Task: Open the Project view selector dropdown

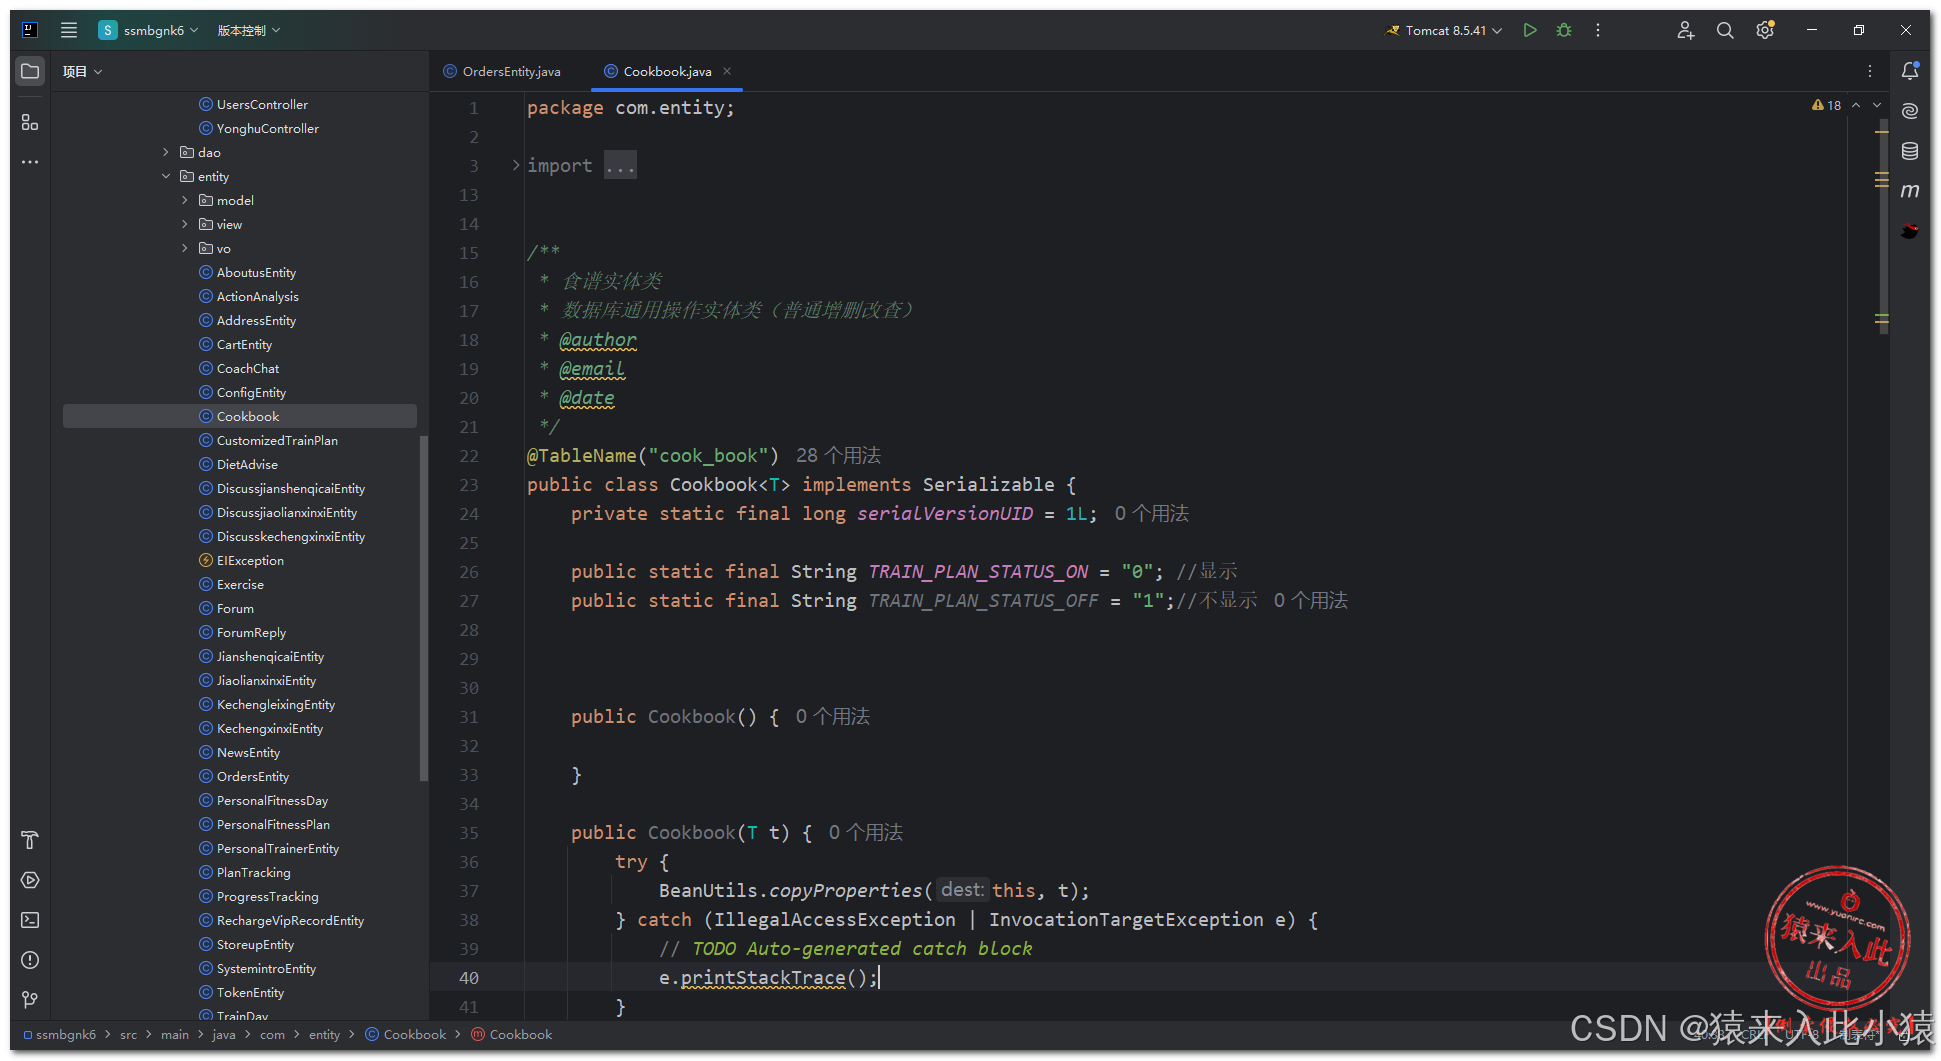Action: click(82, 71)
